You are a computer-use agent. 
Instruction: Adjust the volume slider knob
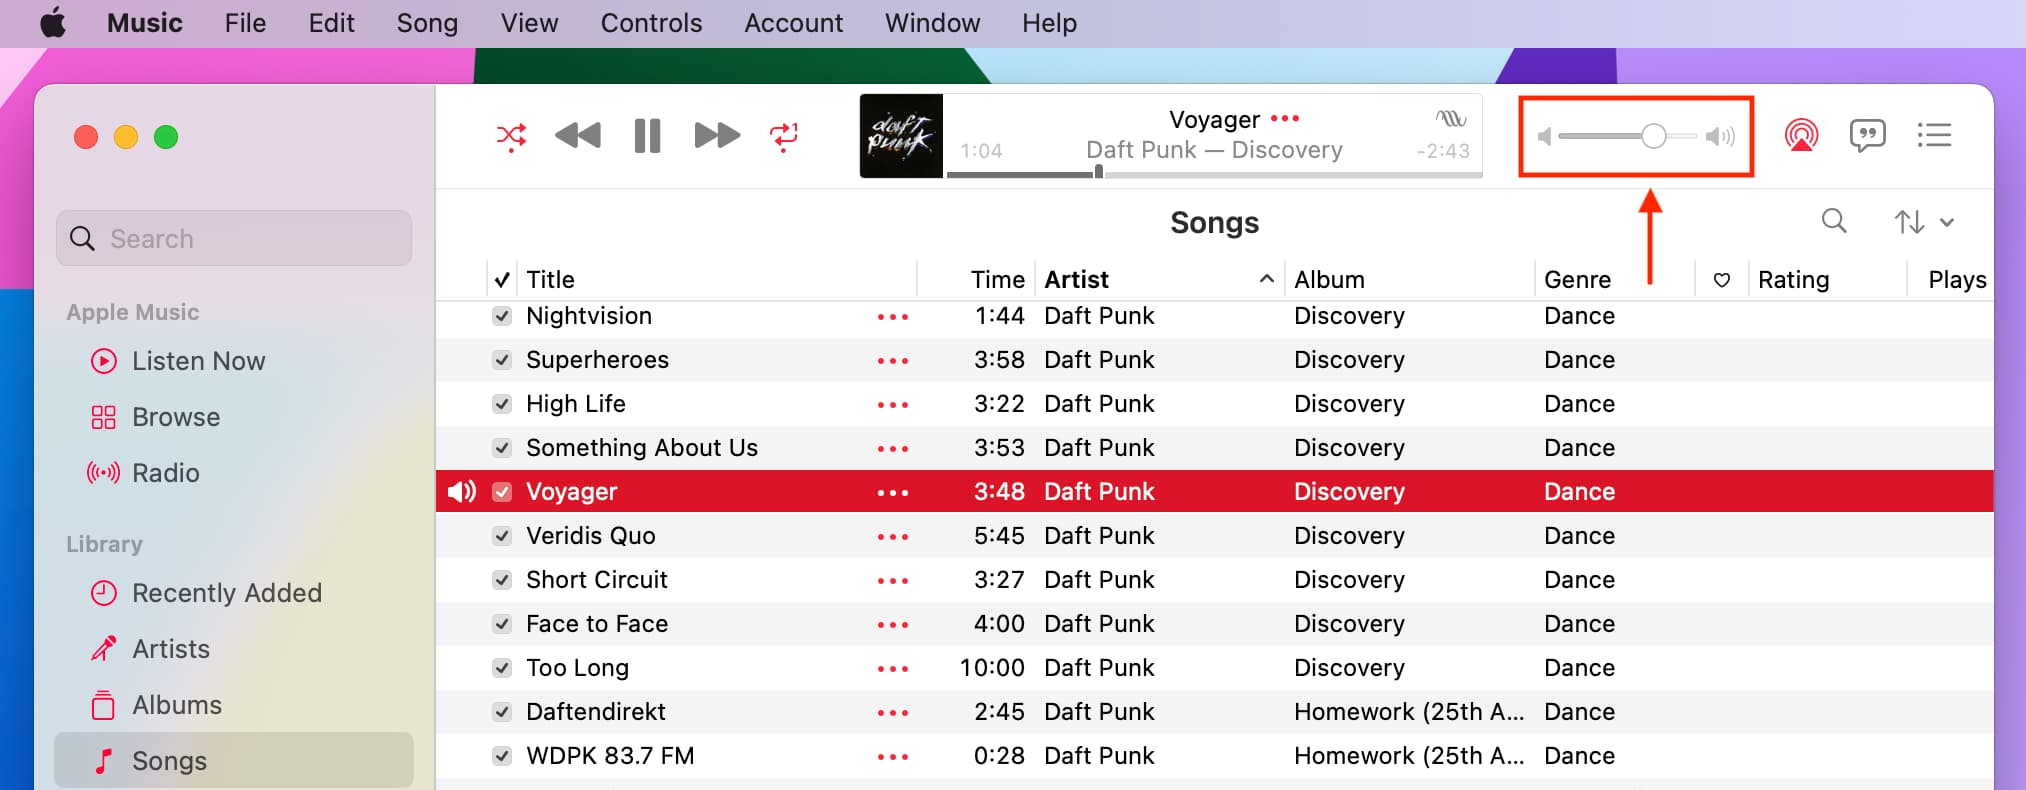coord(1653,136)
